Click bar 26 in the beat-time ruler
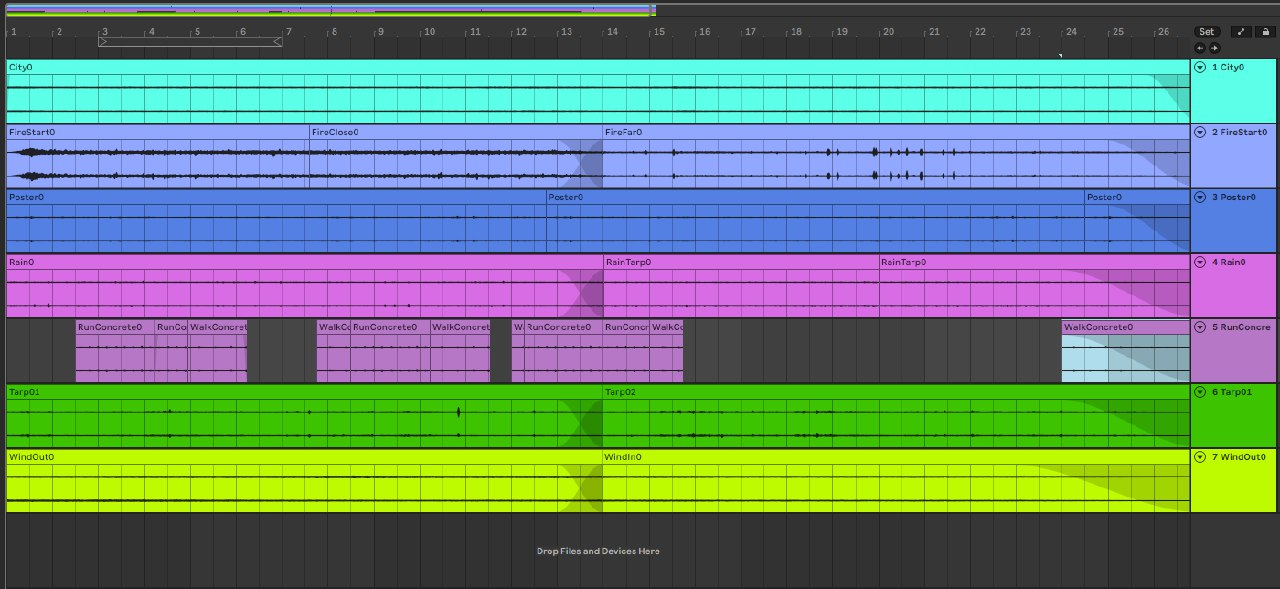Viewport: 1280px width, 589px height. tap(1162, 32)
